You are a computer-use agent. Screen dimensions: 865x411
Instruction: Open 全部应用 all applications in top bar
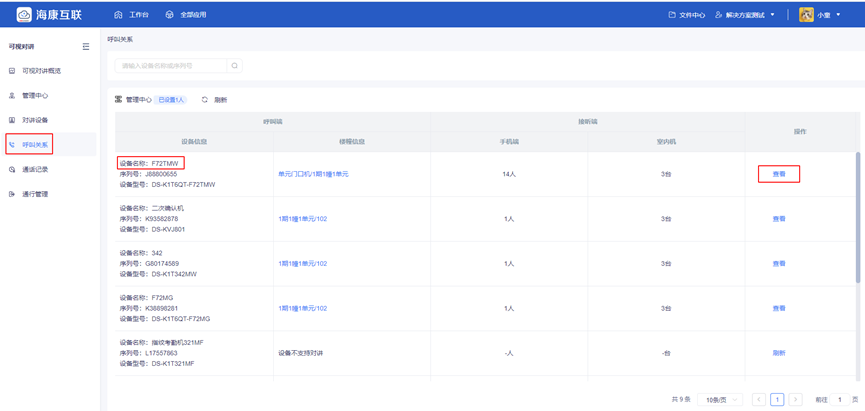click(186, 15)
